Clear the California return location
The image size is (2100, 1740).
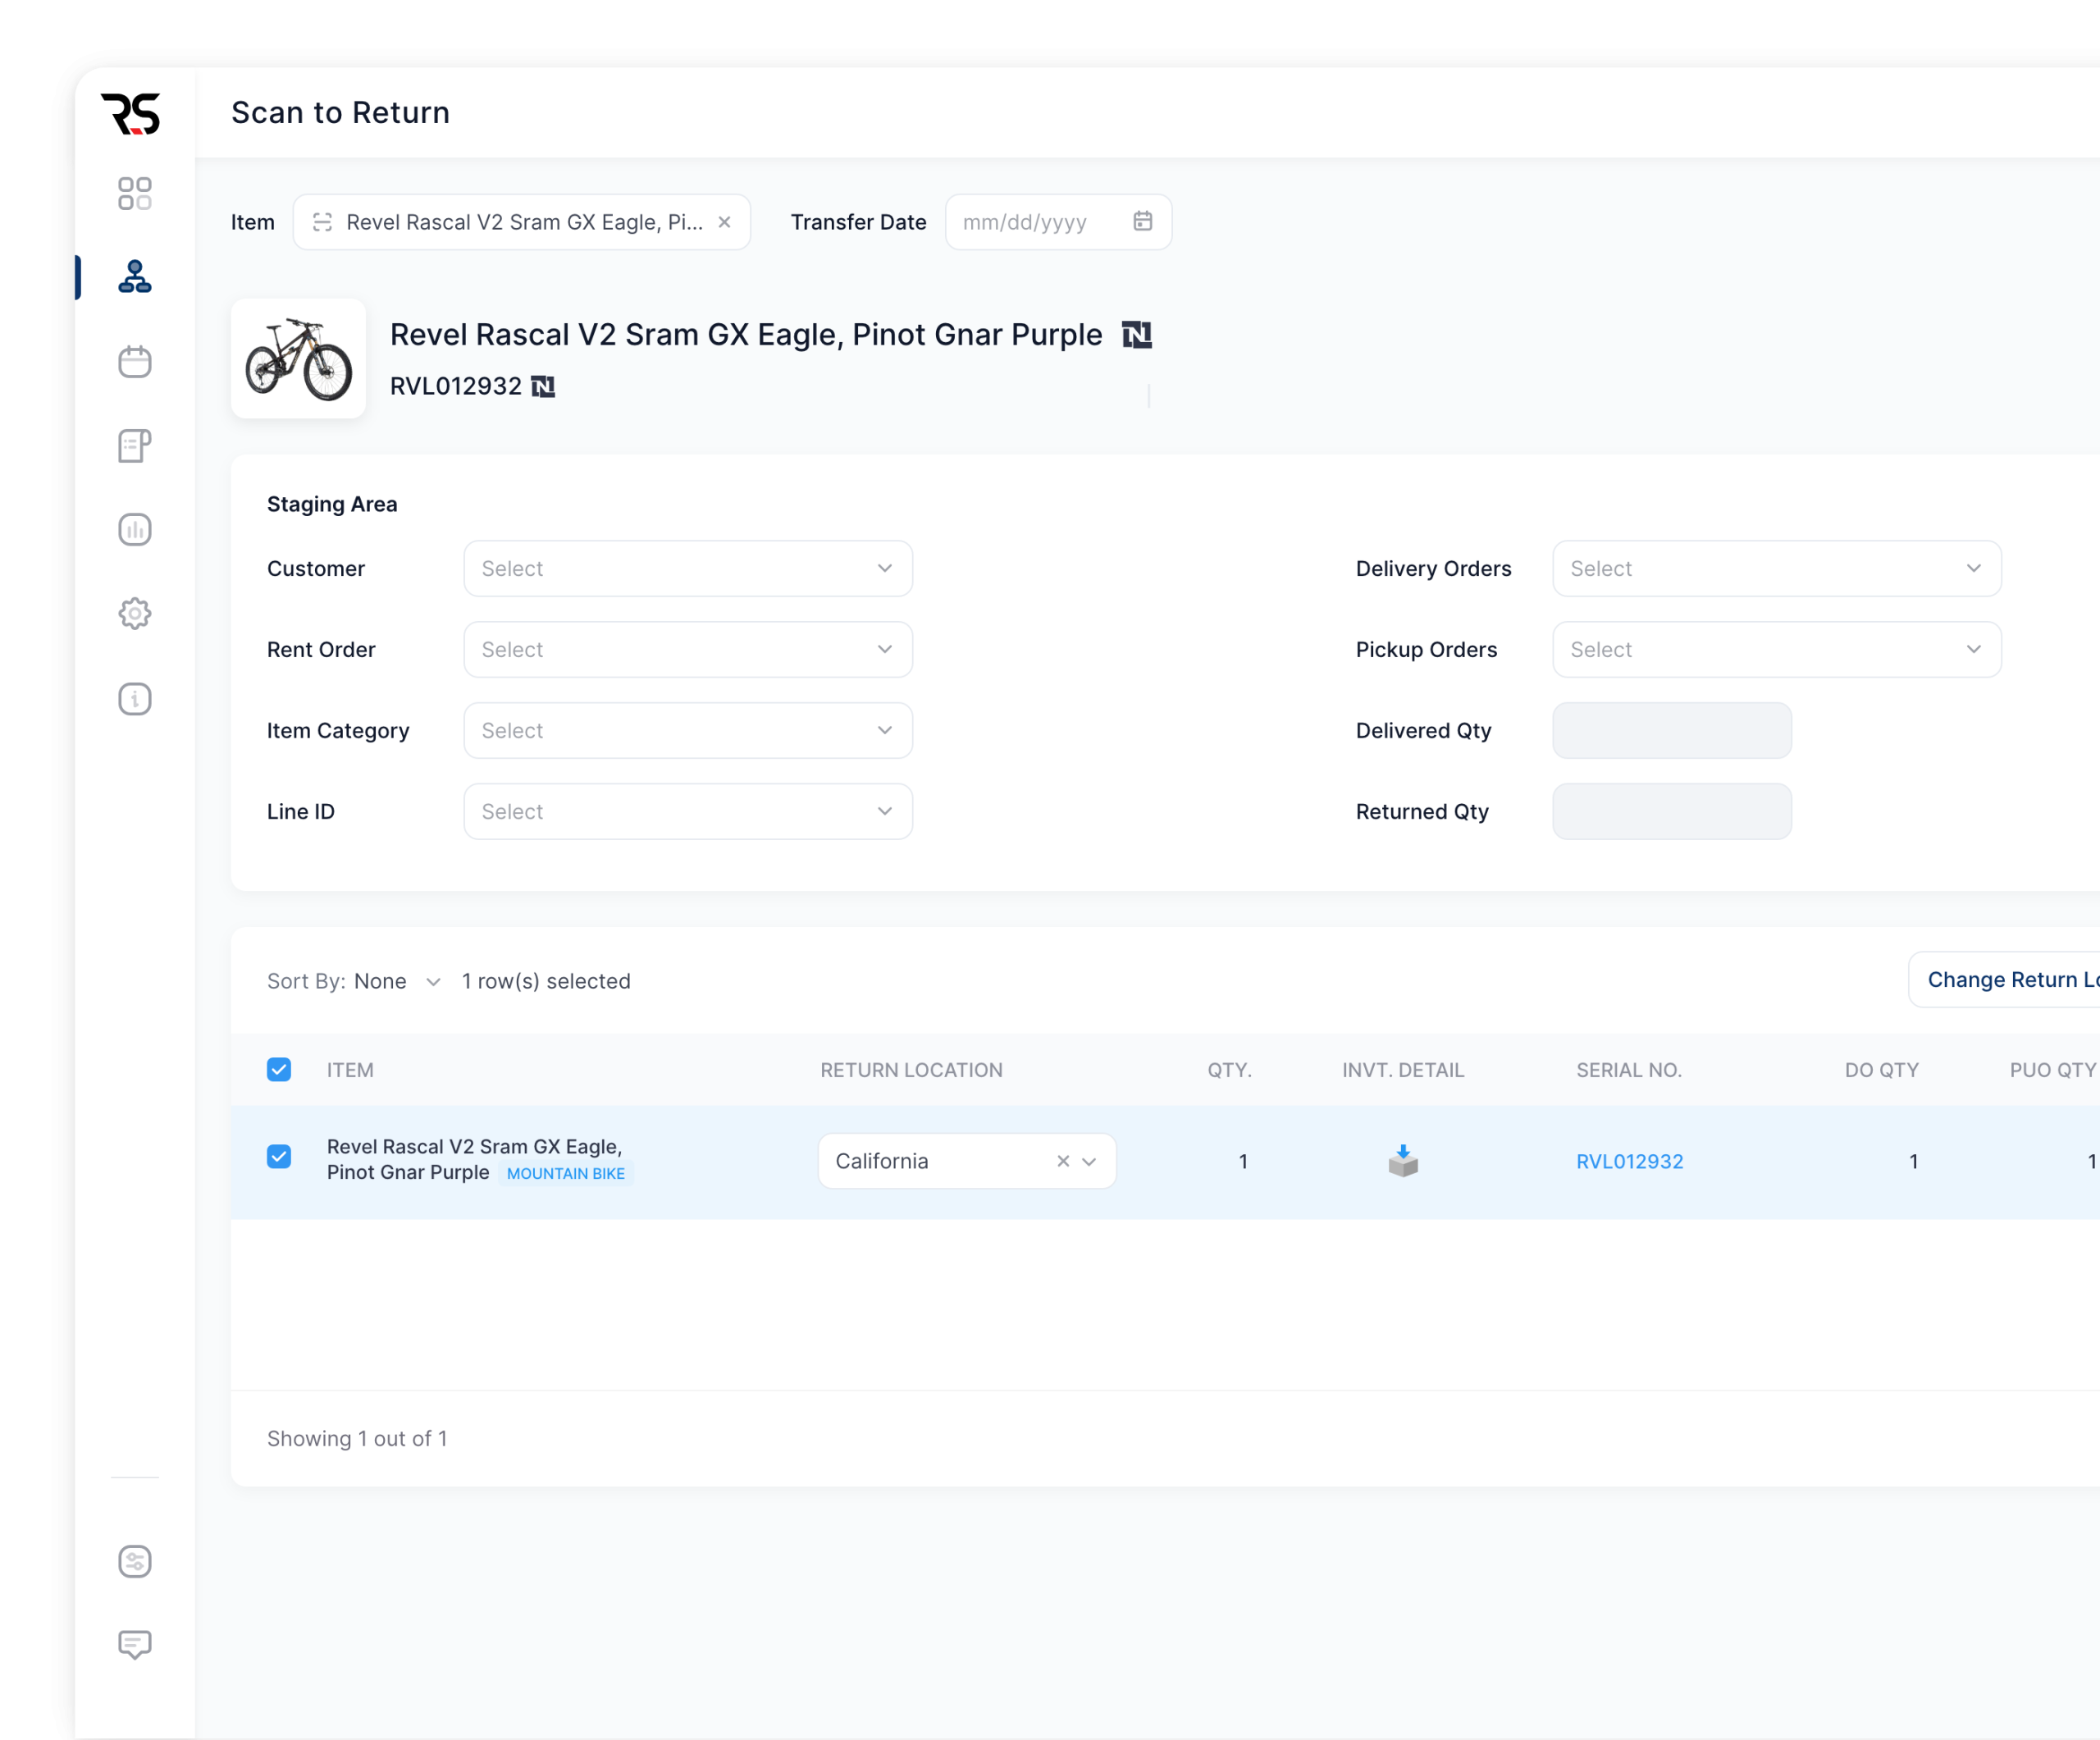[1063, 1161]
